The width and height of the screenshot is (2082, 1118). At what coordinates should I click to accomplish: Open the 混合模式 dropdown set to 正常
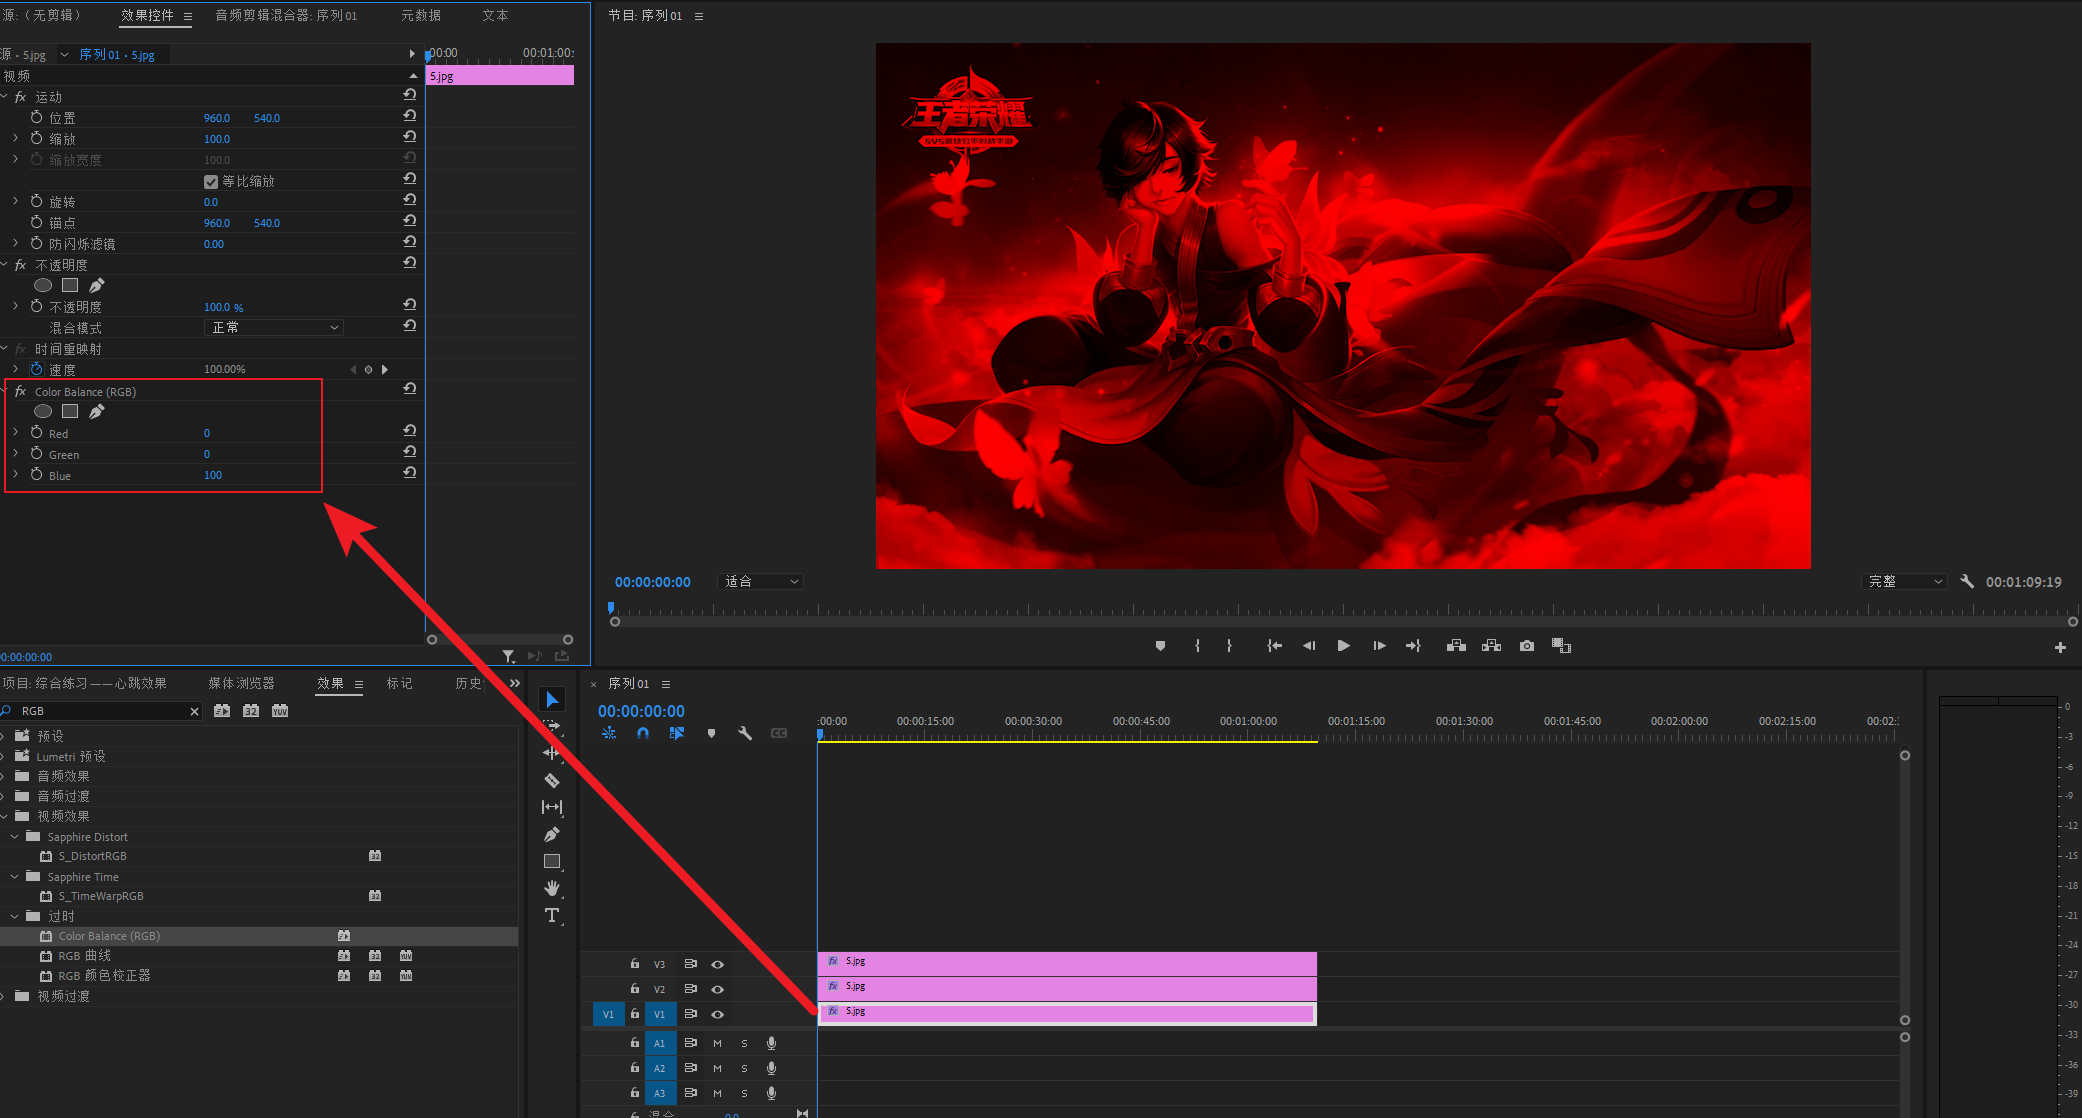(x=274, y=328)
